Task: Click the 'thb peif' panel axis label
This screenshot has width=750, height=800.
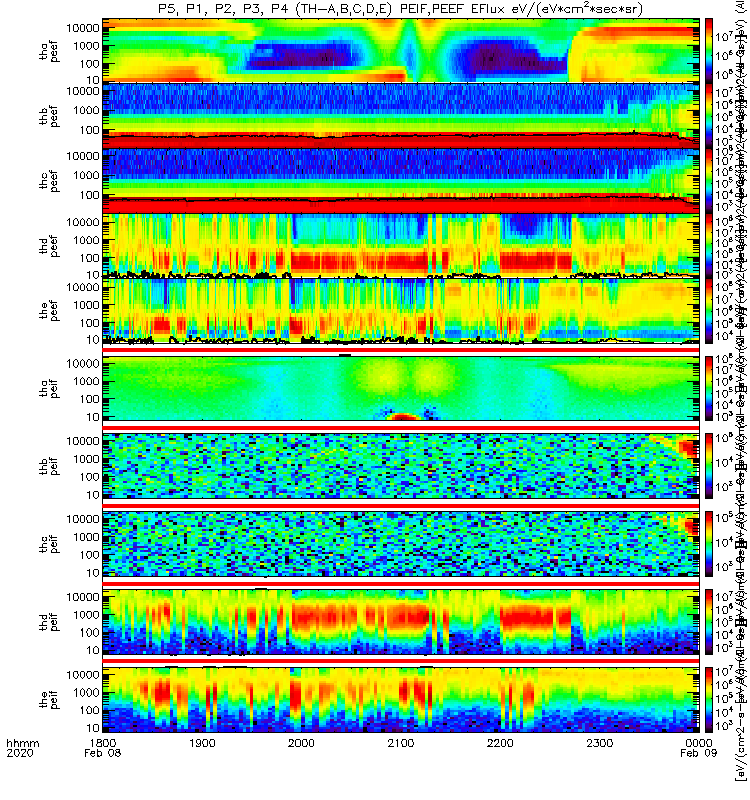Action: click(x=49, y=466)
